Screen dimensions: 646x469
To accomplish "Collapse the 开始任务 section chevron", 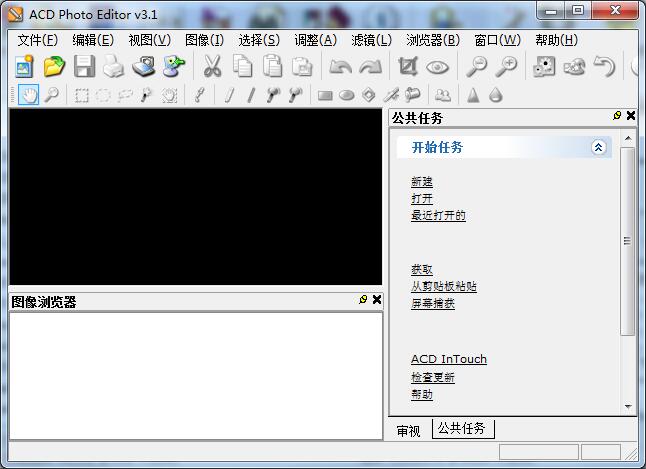I will (598, 147).
